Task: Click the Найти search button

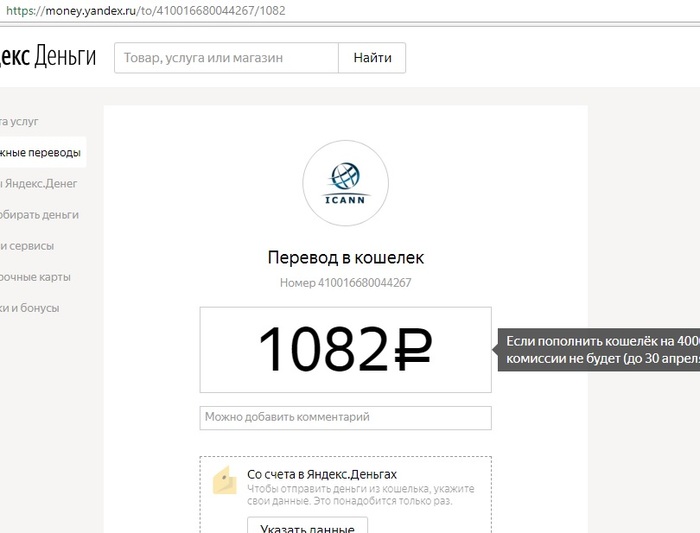Action: pyautogui.click(x=372, y=58)
